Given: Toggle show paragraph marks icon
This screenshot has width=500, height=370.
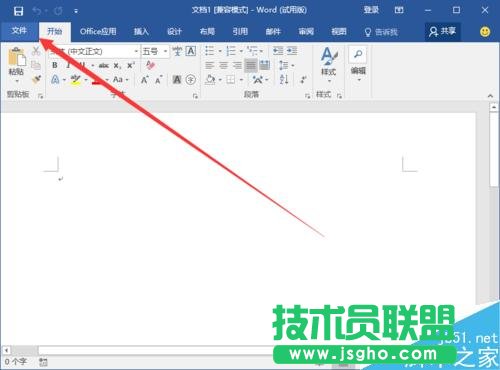Looking at the screenshot, I should pos(303,80).
